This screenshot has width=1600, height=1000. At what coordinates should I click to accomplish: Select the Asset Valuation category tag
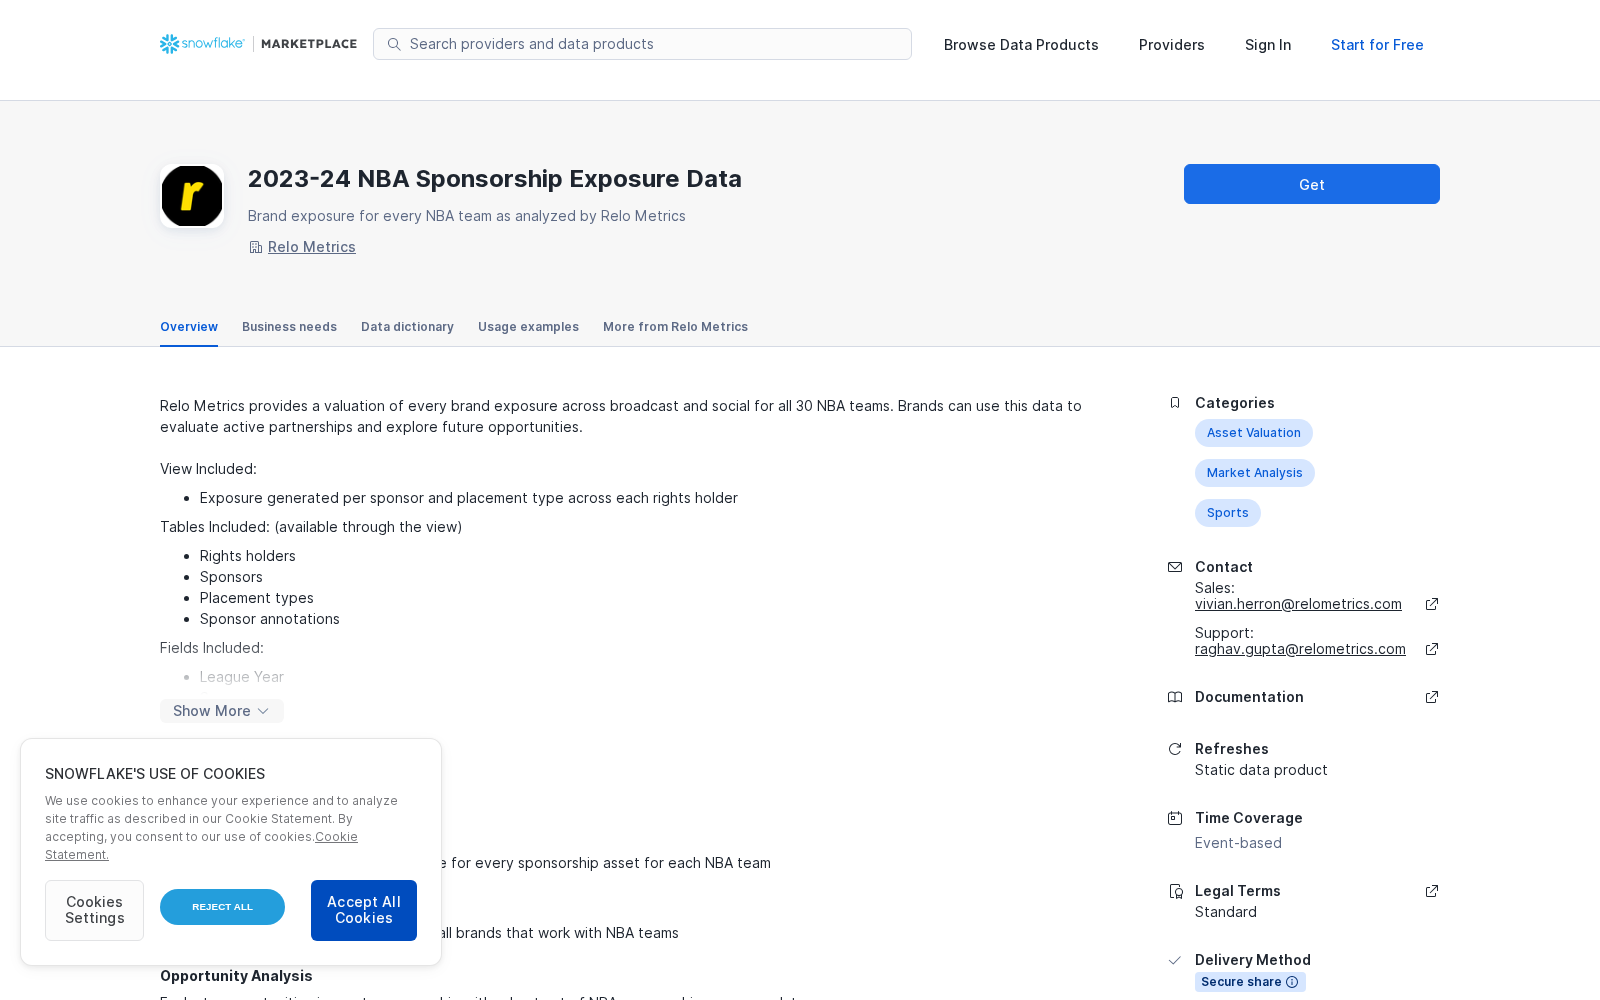click(1254, 433)
